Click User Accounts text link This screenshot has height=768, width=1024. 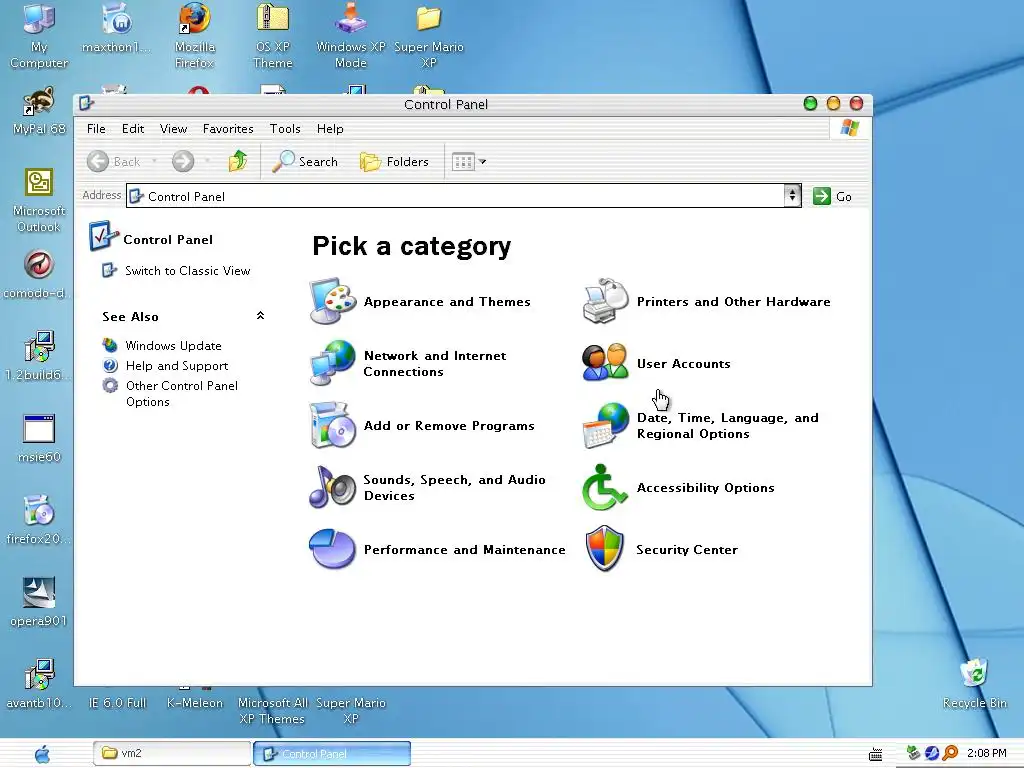click(x=683, y=364)
